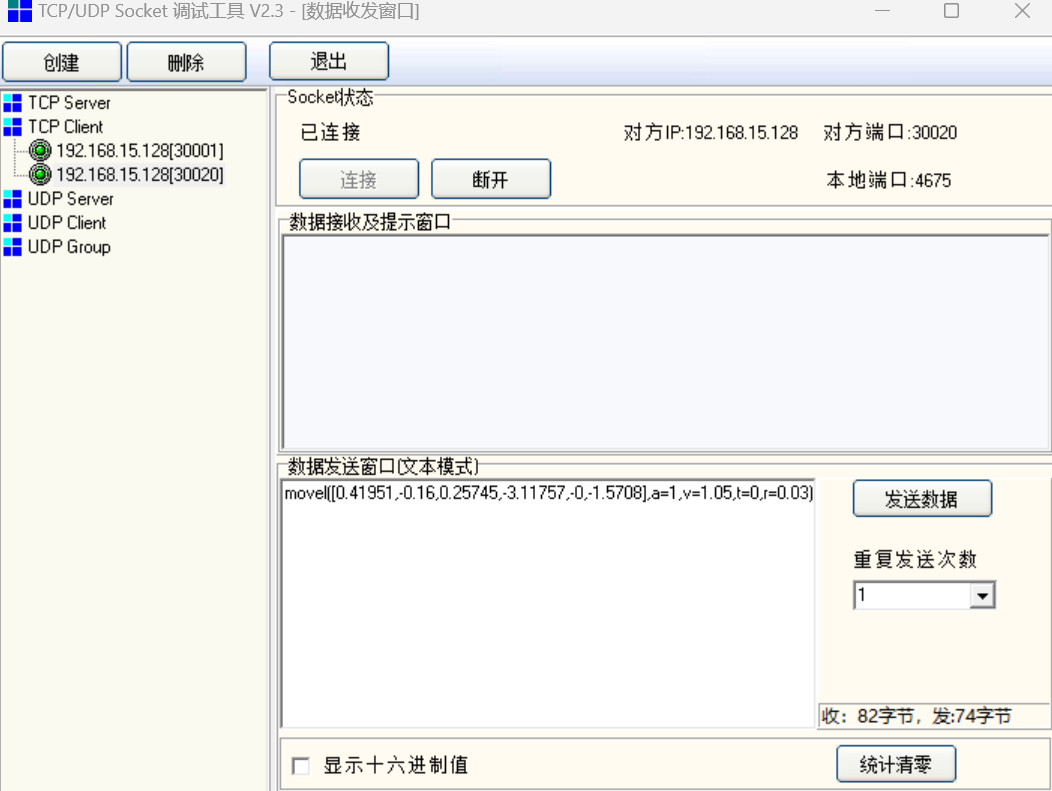Click green status icon for port 30001
Viewport: 1052px width, 791px height.
[40, 151]
